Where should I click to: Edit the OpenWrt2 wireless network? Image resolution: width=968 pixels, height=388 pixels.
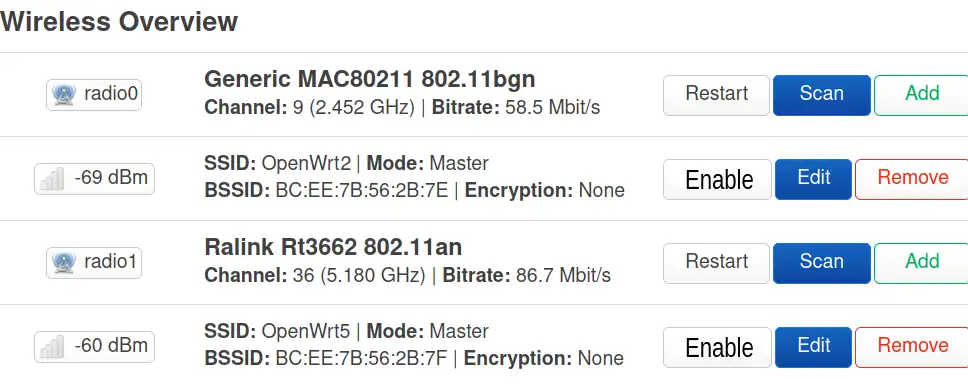click(x=814, y=179)
